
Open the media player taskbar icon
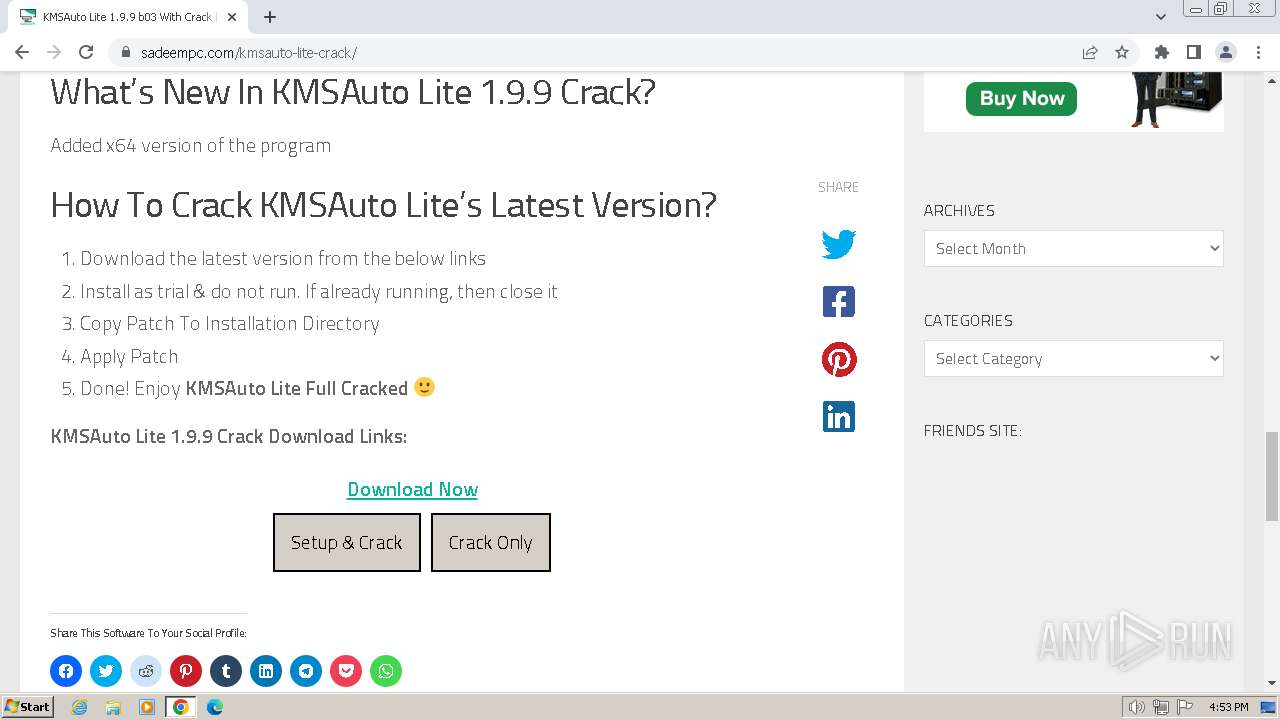[147, 707]
